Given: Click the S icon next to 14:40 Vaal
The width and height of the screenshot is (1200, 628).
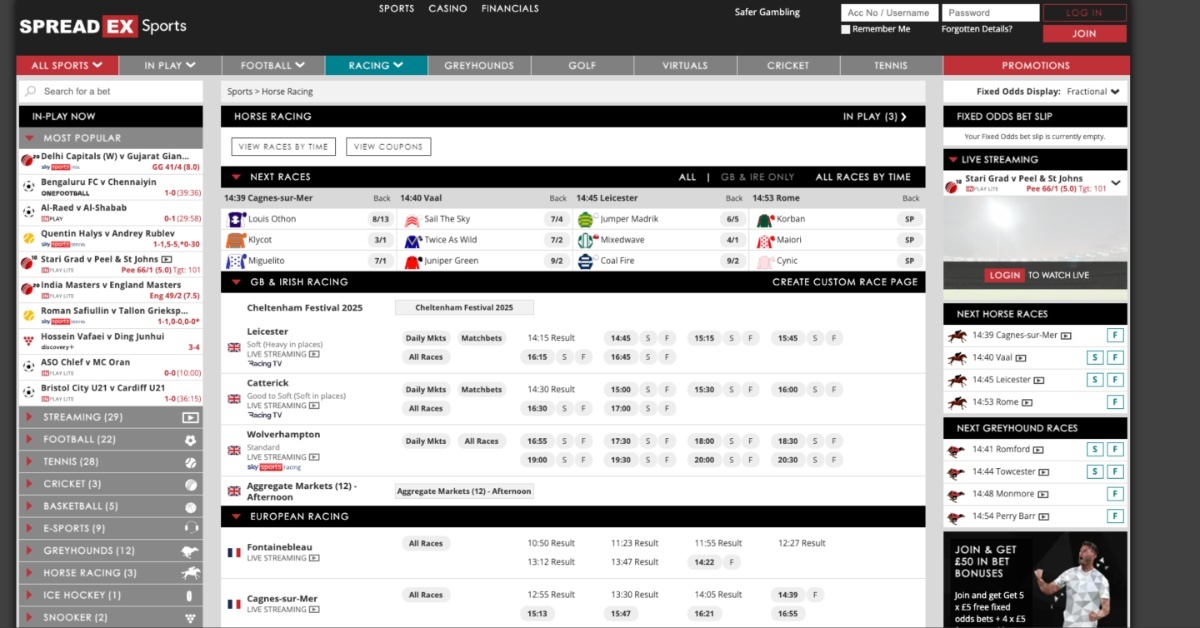Looking at the screenshot, I should [1096, 356].
